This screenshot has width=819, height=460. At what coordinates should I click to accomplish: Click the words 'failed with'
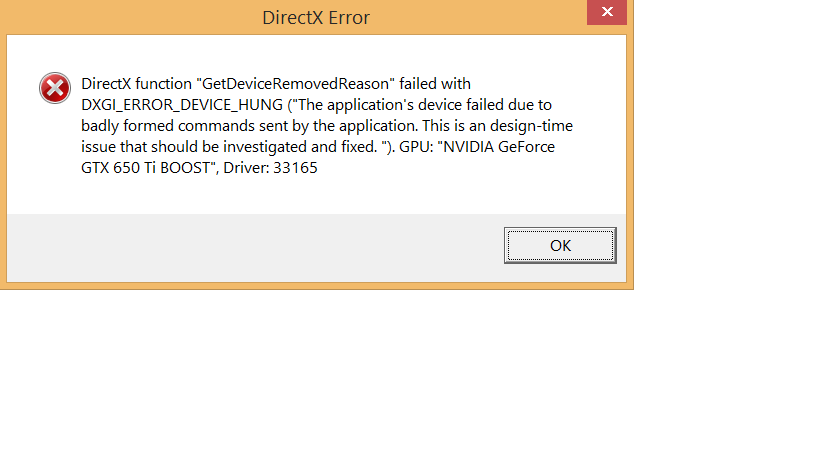pos(435,84)
